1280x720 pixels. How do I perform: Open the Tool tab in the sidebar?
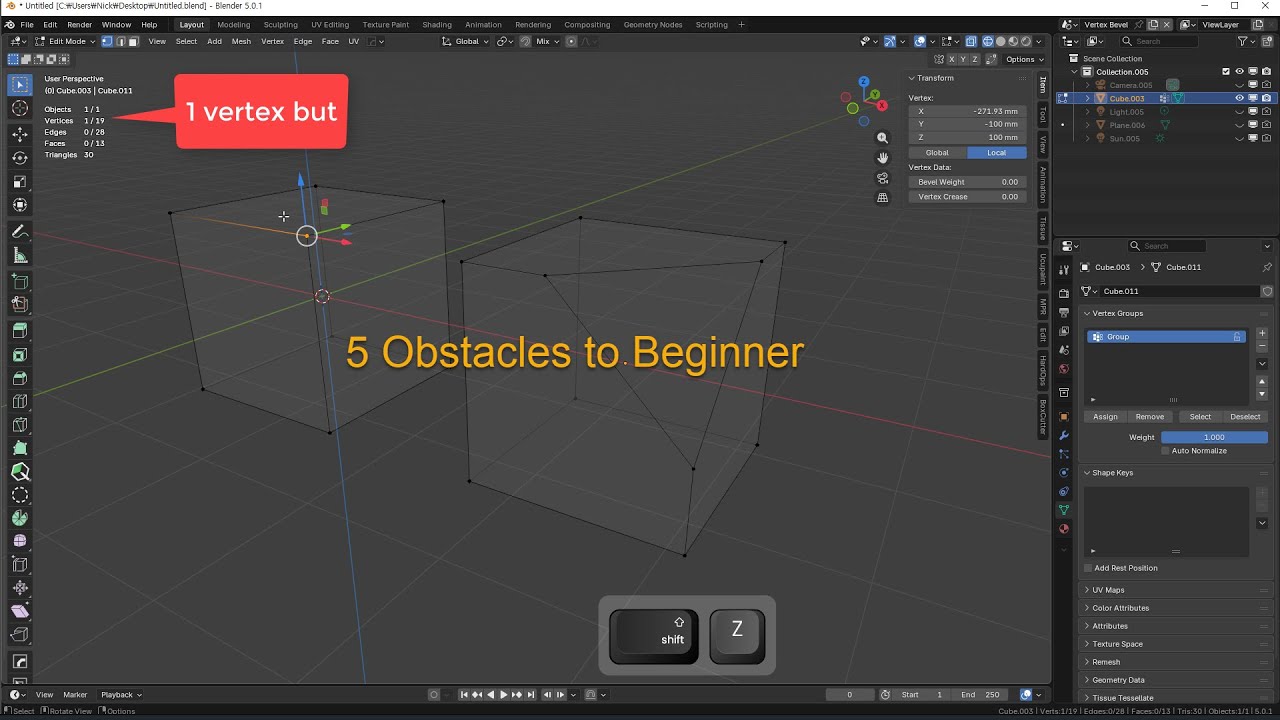pos(1043,114)
